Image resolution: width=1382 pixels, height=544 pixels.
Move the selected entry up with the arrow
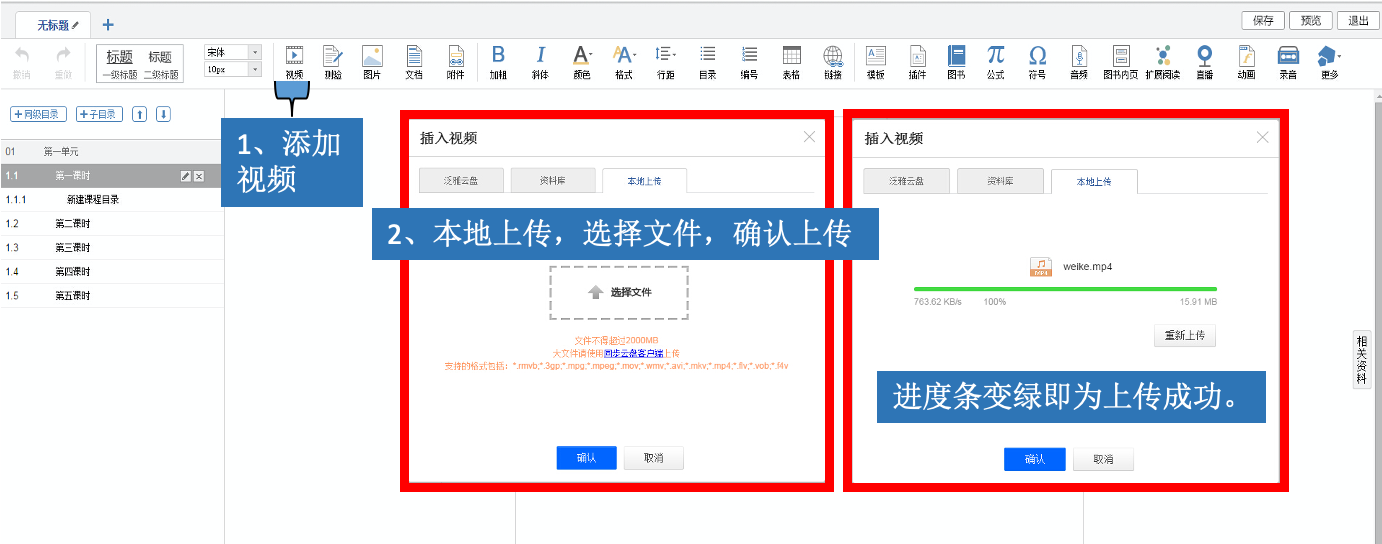tap(140, 114)
